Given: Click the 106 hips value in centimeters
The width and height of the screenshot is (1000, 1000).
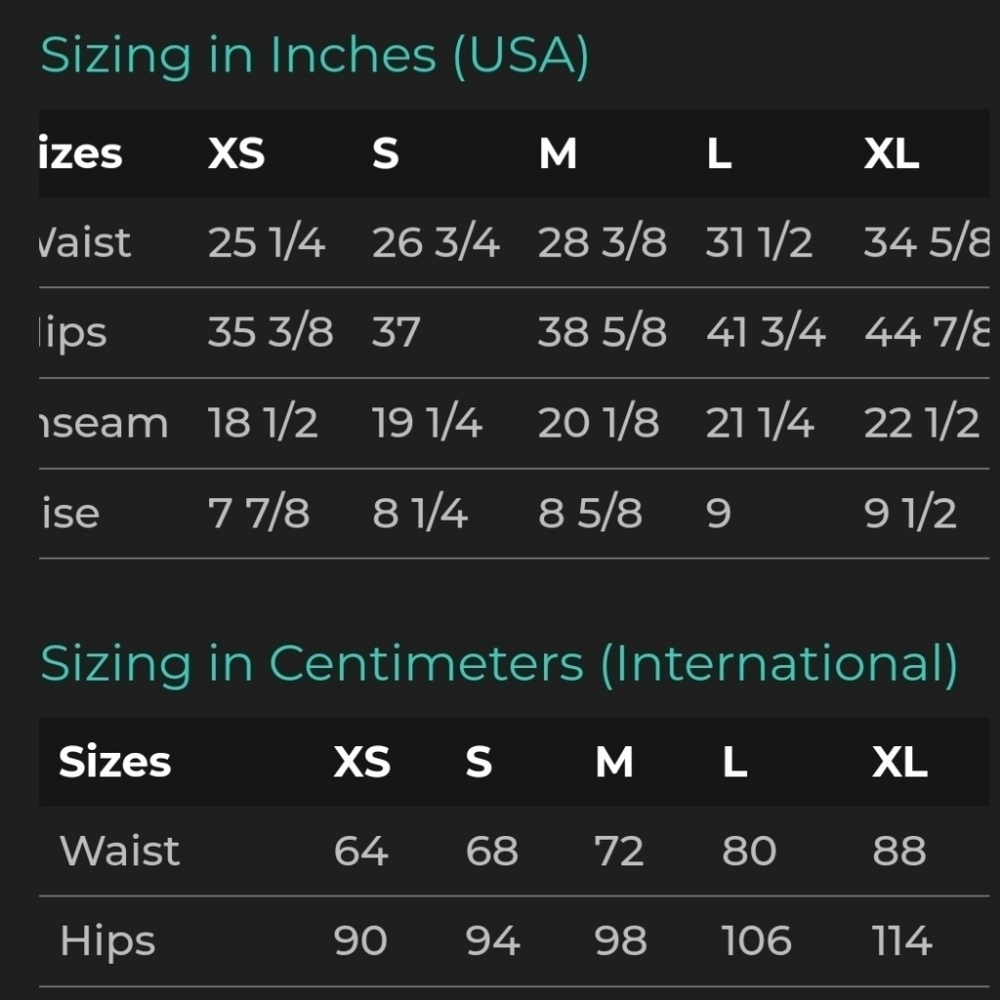Looking at the screenshot, I should (756, 941).
